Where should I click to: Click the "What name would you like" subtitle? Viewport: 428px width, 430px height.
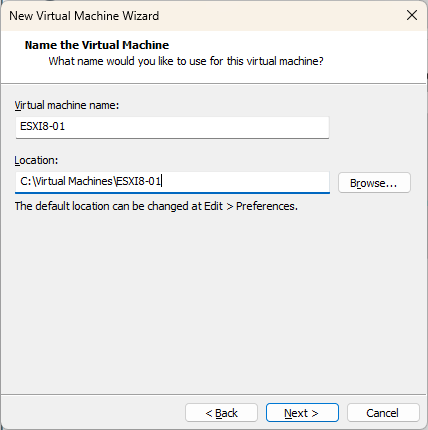tap(186, 61)
